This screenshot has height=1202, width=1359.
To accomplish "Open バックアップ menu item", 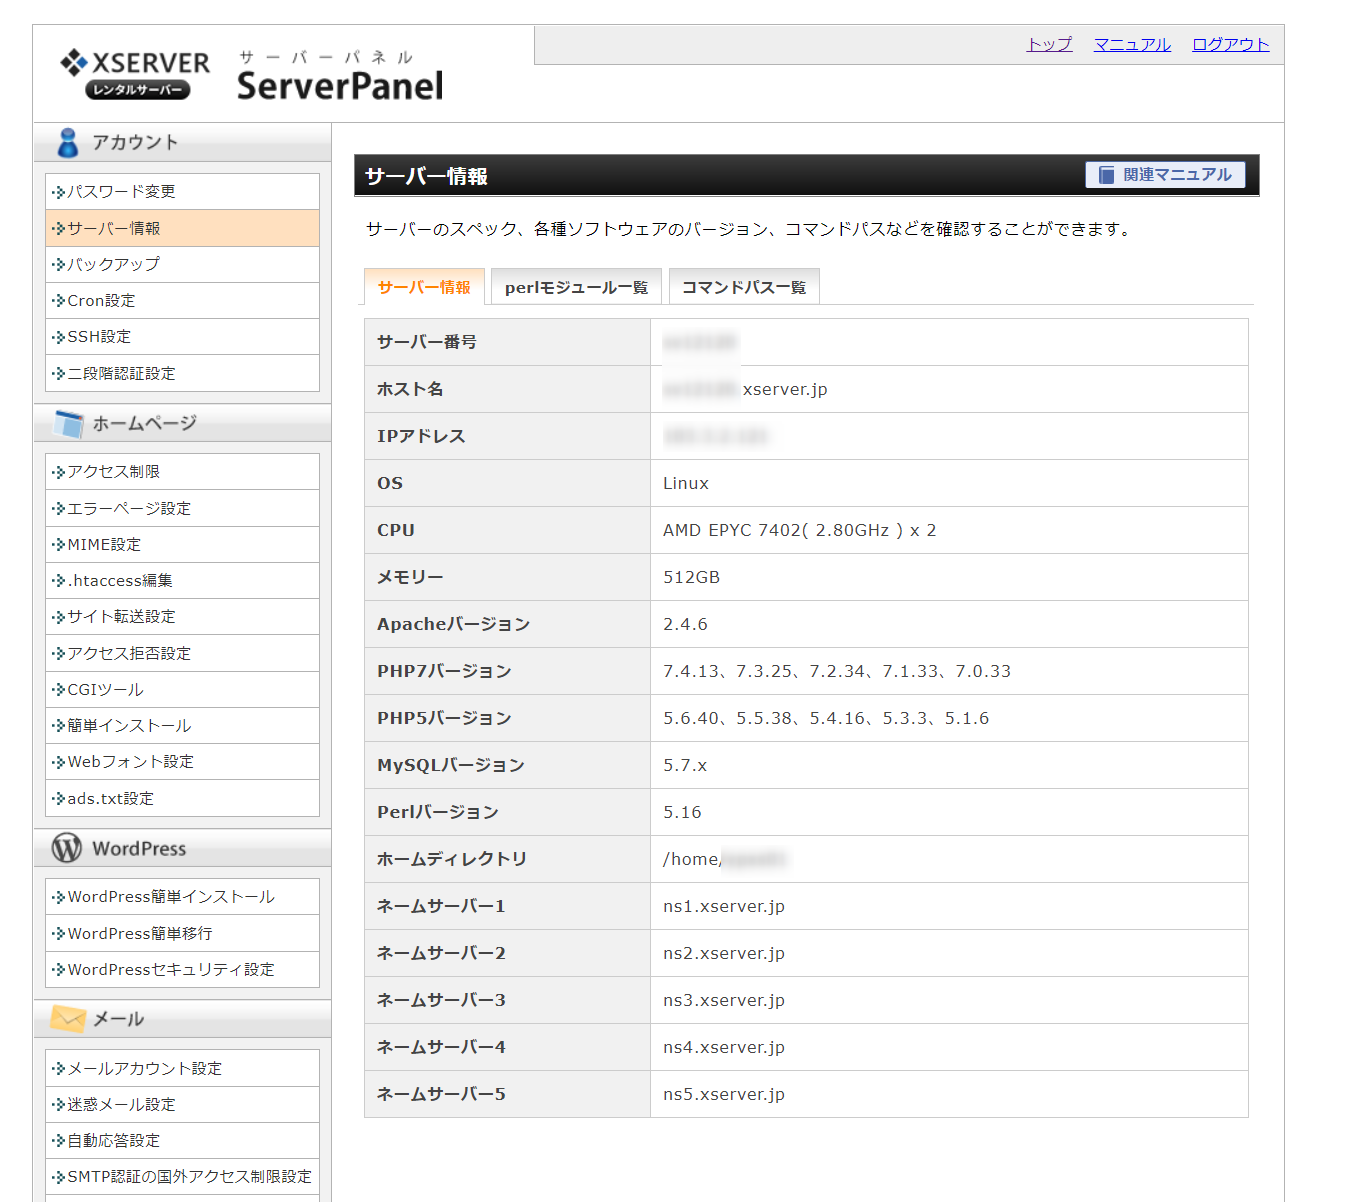I will (x=183, y=264).
